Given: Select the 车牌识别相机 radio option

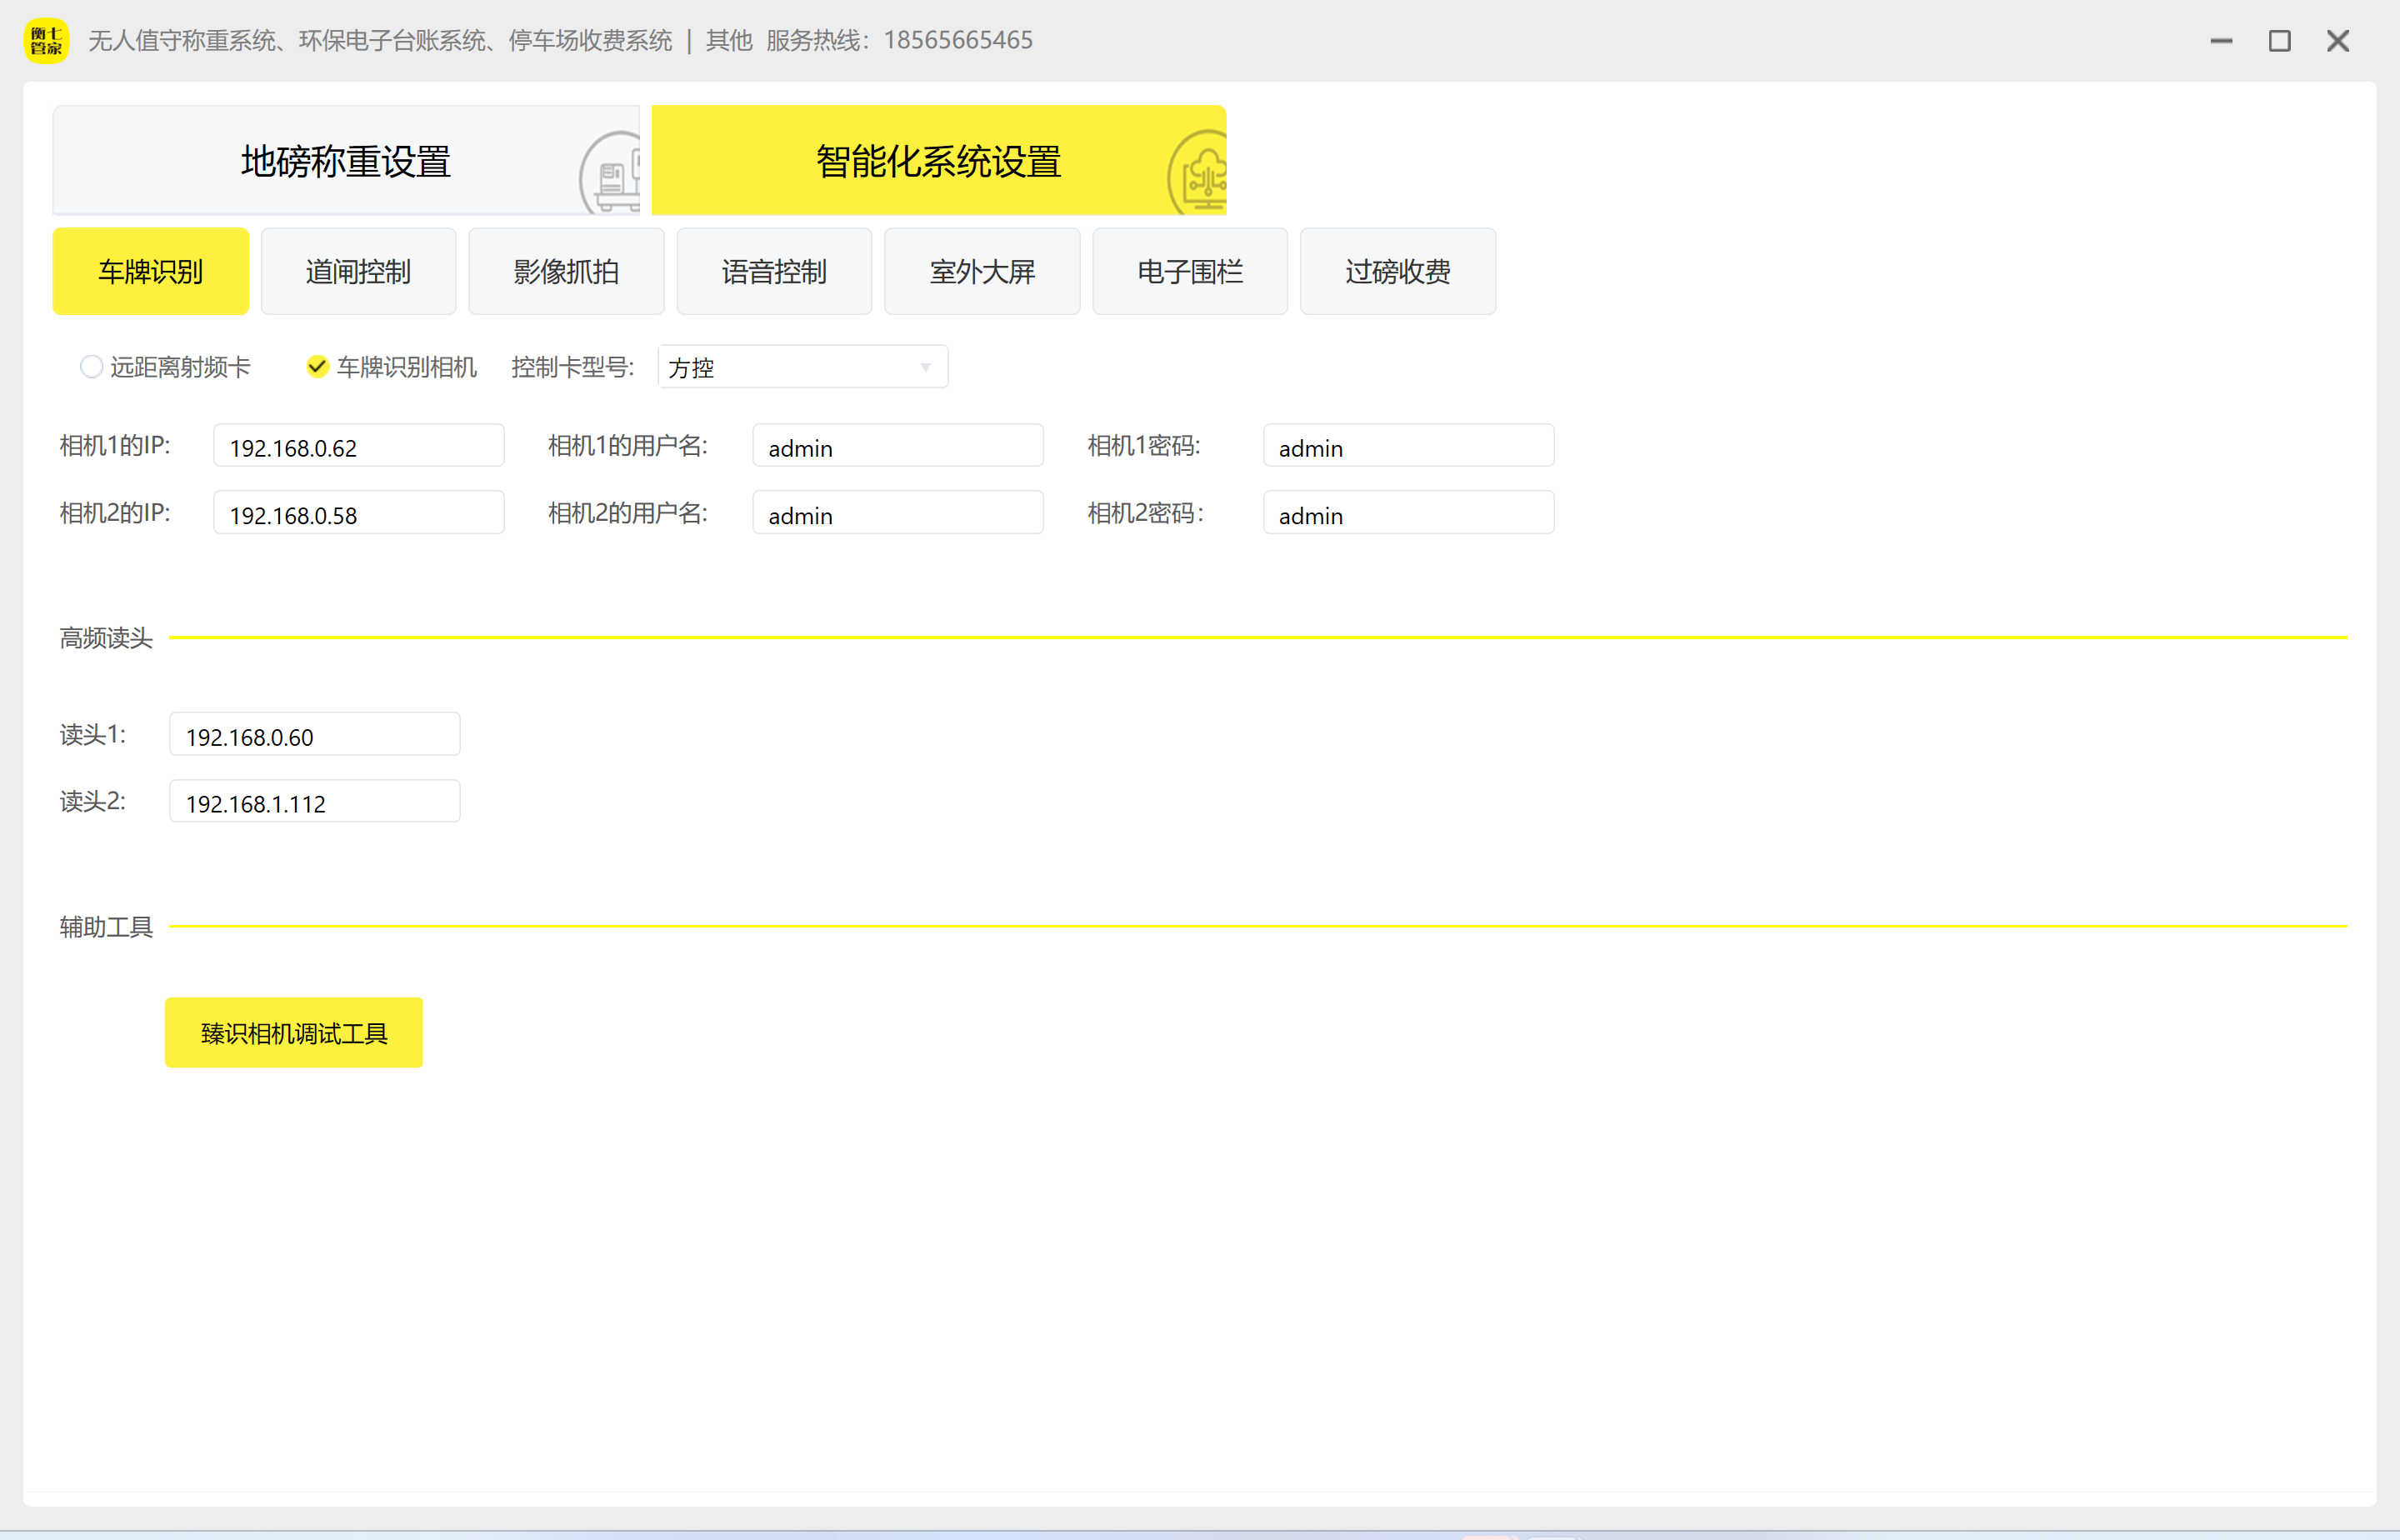Looking at the screenshot, I should (317, 367).
